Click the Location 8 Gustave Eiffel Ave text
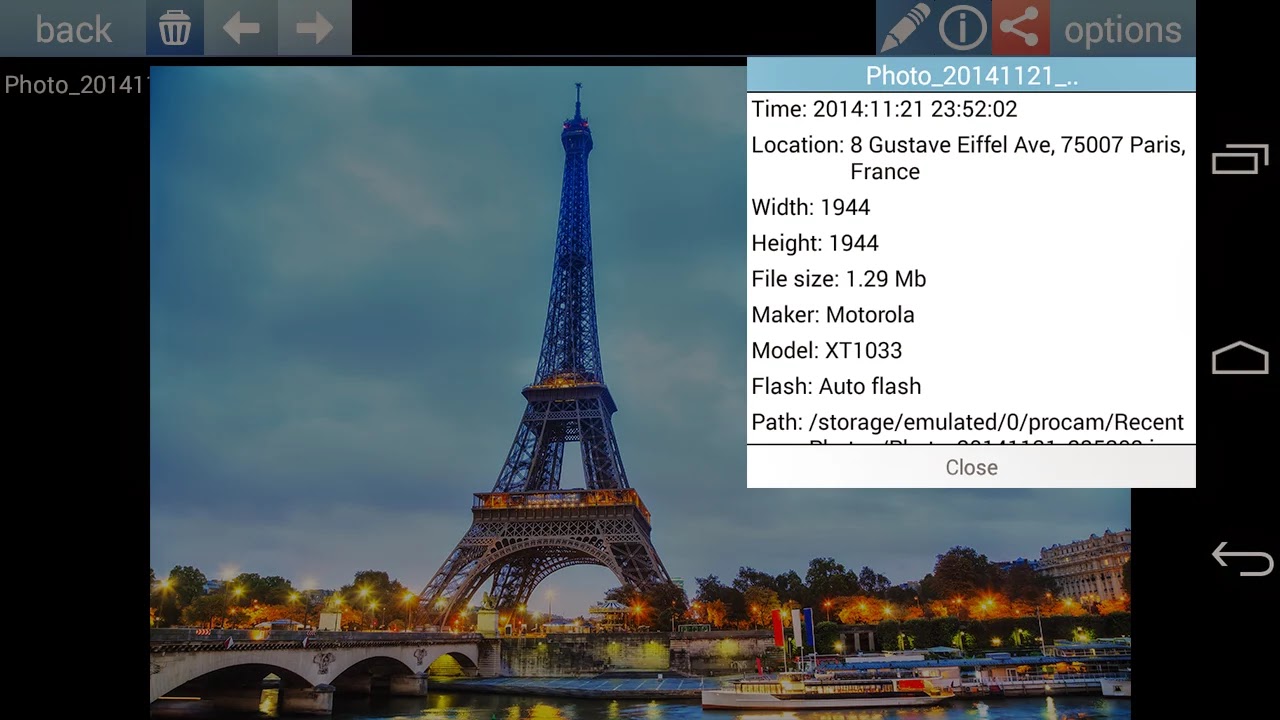Screen dimensions: 1280x720 (x=968, y=158)
